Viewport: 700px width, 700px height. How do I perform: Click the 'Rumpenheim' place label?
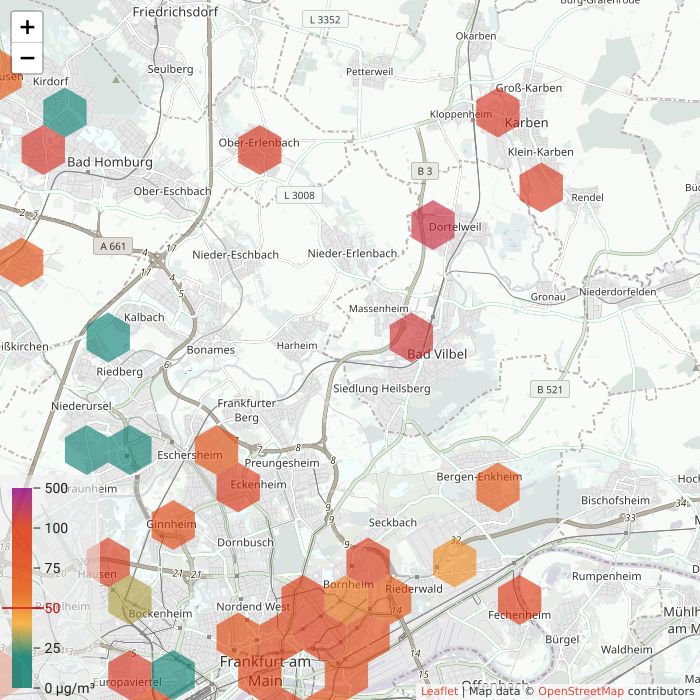click(607, 576)
